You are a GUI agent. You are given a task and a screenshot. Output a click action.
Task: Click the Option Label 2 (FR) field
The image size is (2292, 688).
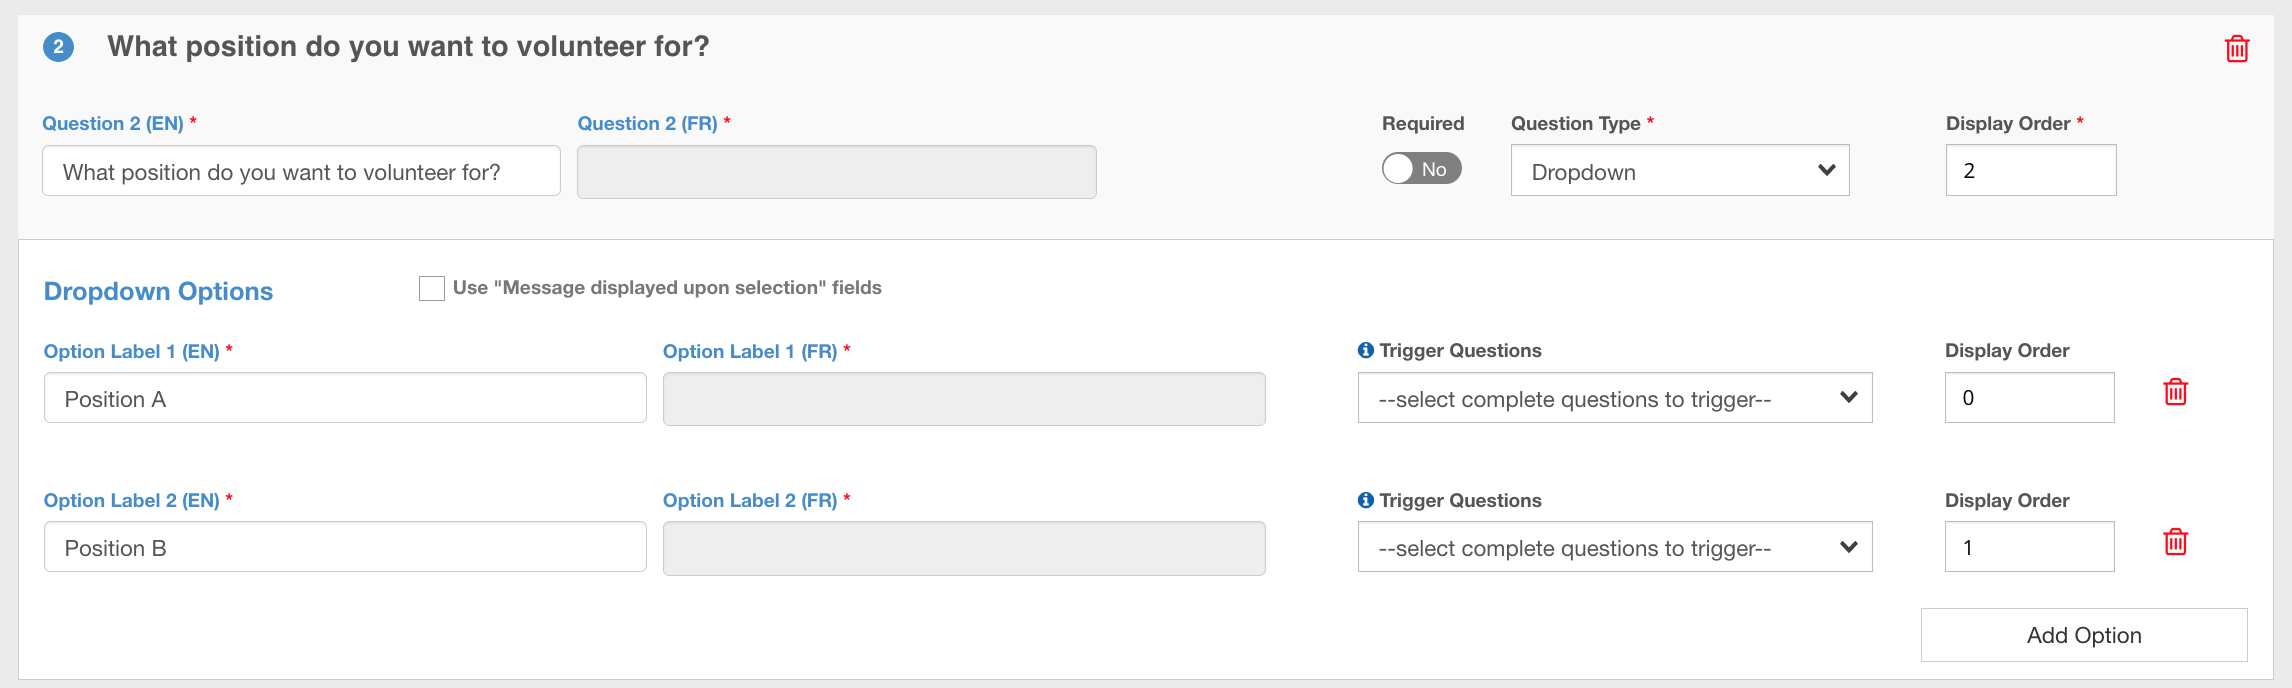click(x=963, y=548)
